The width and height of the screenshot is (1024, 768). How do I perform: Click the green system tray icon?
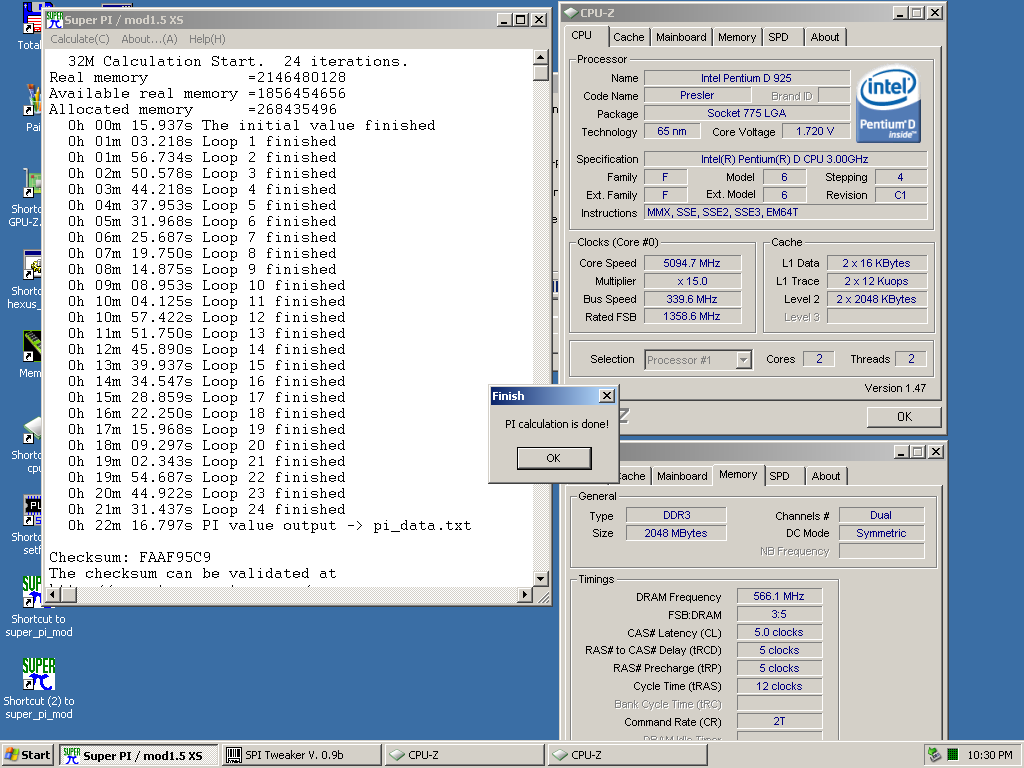952,755
